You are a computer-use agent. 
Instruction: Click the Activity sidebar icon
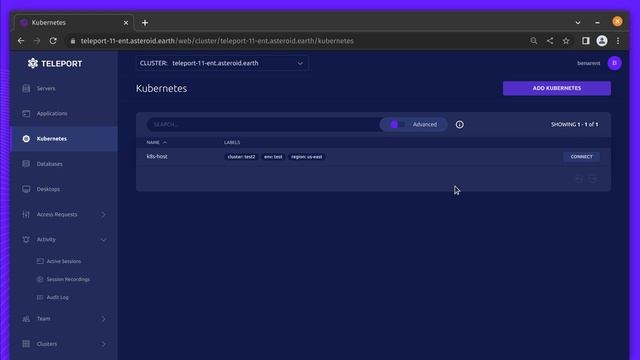(26, 240)
